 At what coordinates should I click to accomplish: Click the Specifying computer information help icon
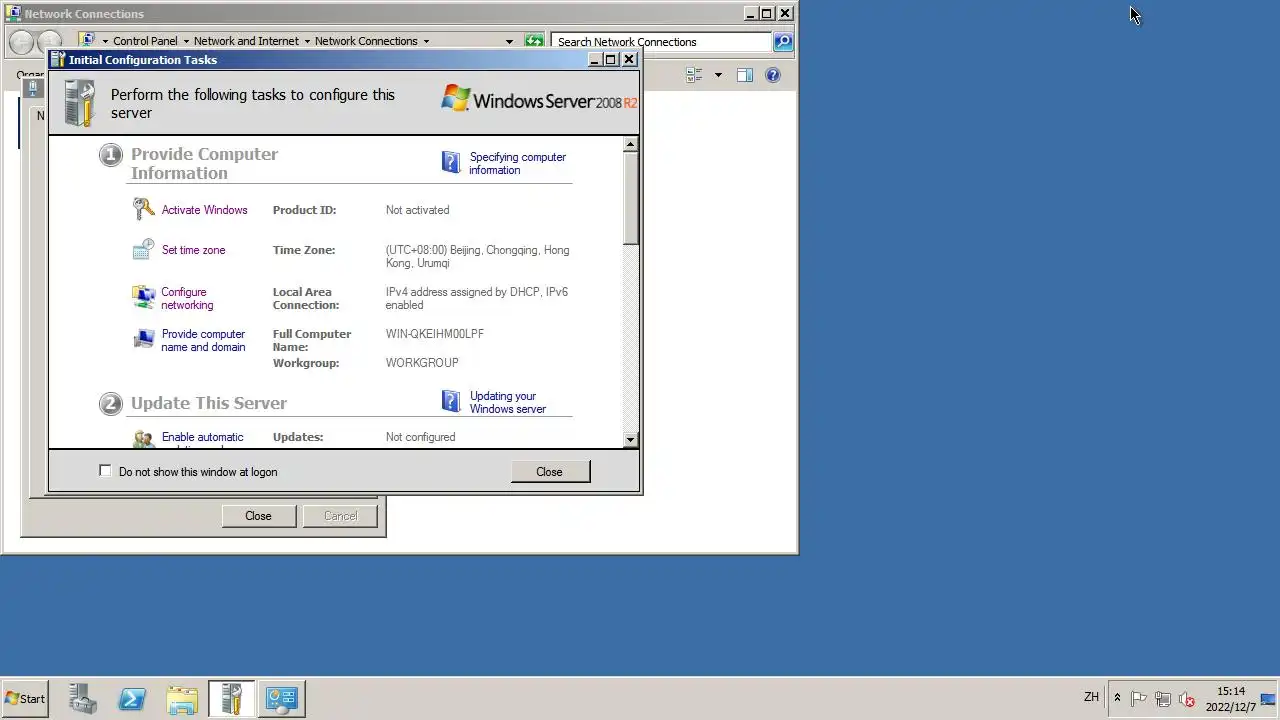pos(451,162)
